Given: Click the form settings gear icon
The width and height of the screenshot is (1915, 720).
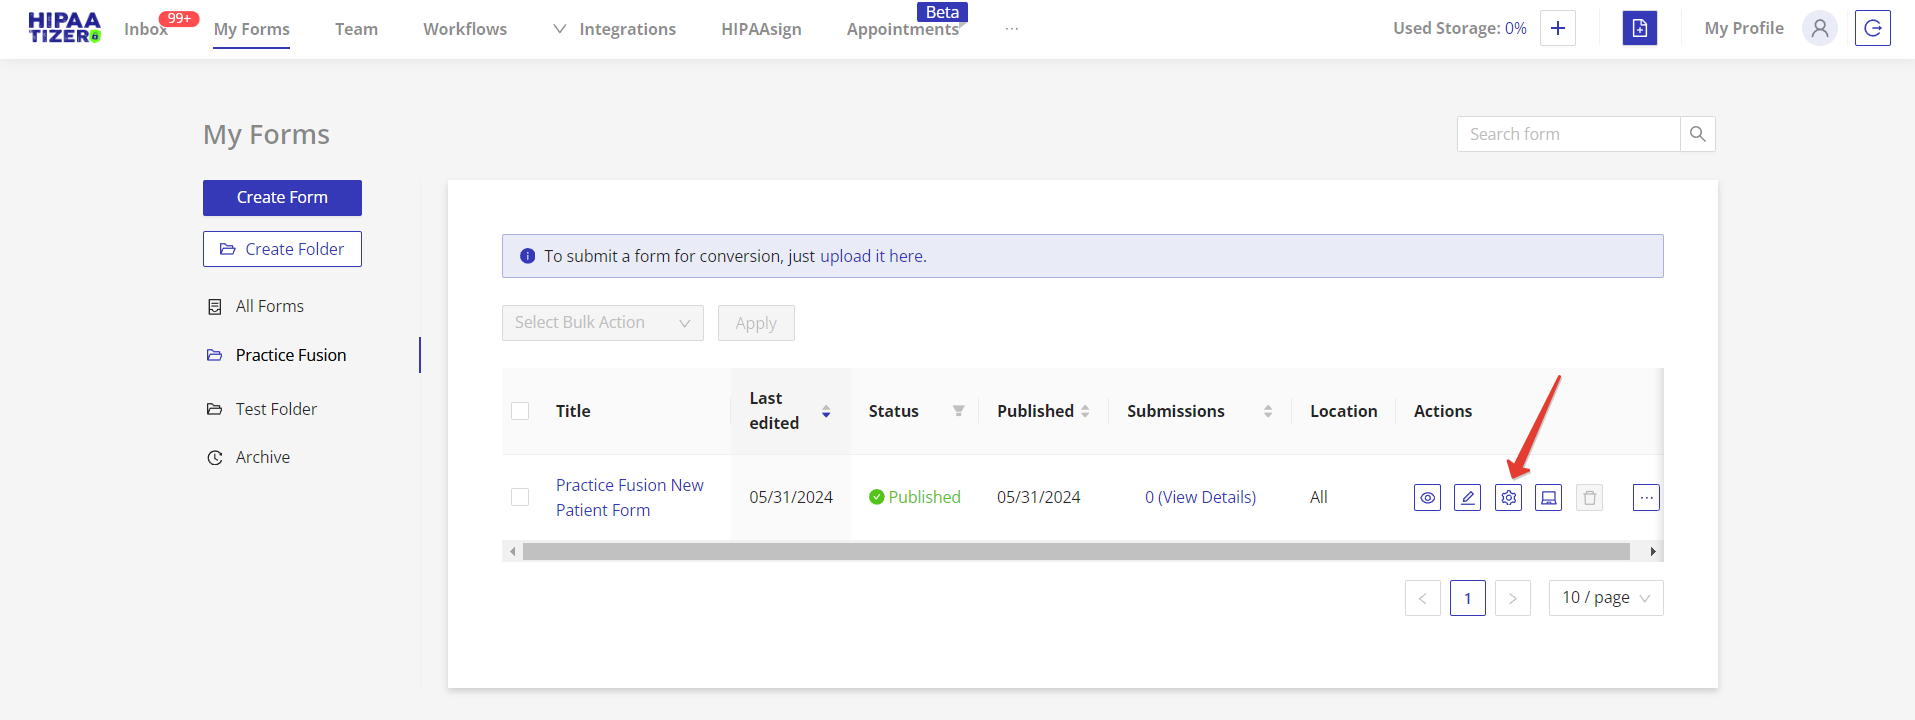Looking at the screenshot, I should (1508, 497).
